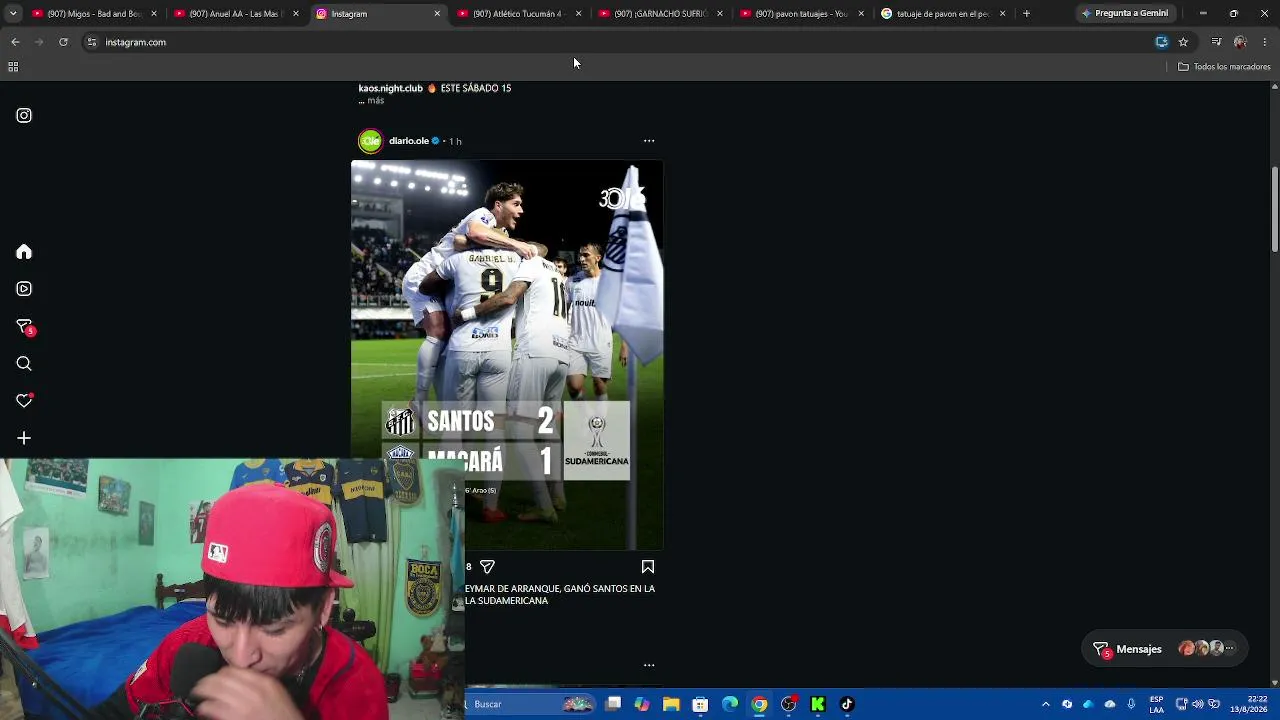This screenshot has height=720, width=1280.
Task: Create a new post with plus icon
Action: [24, 438]
